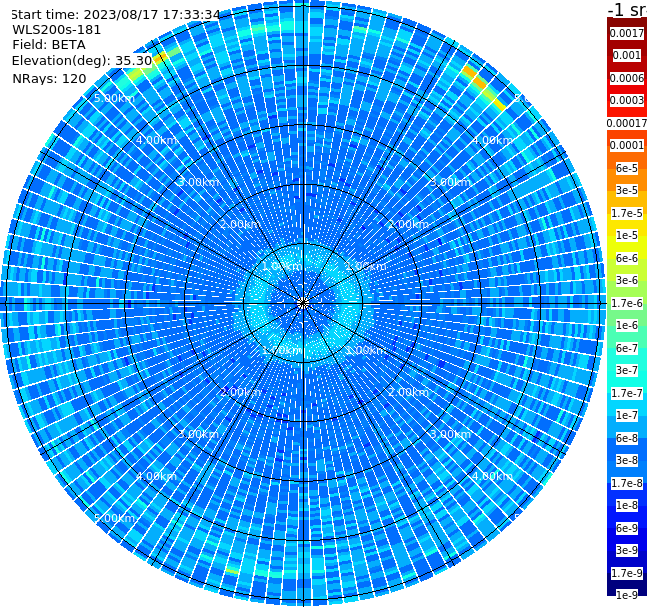Click the 1.7e-6 colorbar label

pyautogui.click(x=627, y=303)
